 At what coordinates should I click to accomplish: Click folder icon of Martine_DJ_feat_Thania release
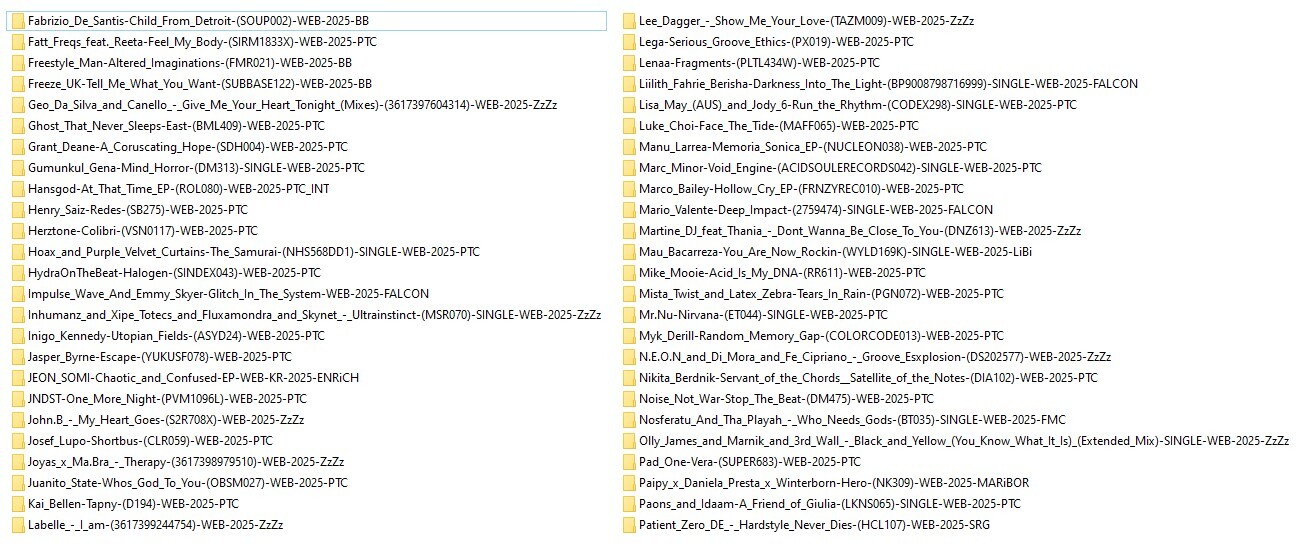coord(628,231)
